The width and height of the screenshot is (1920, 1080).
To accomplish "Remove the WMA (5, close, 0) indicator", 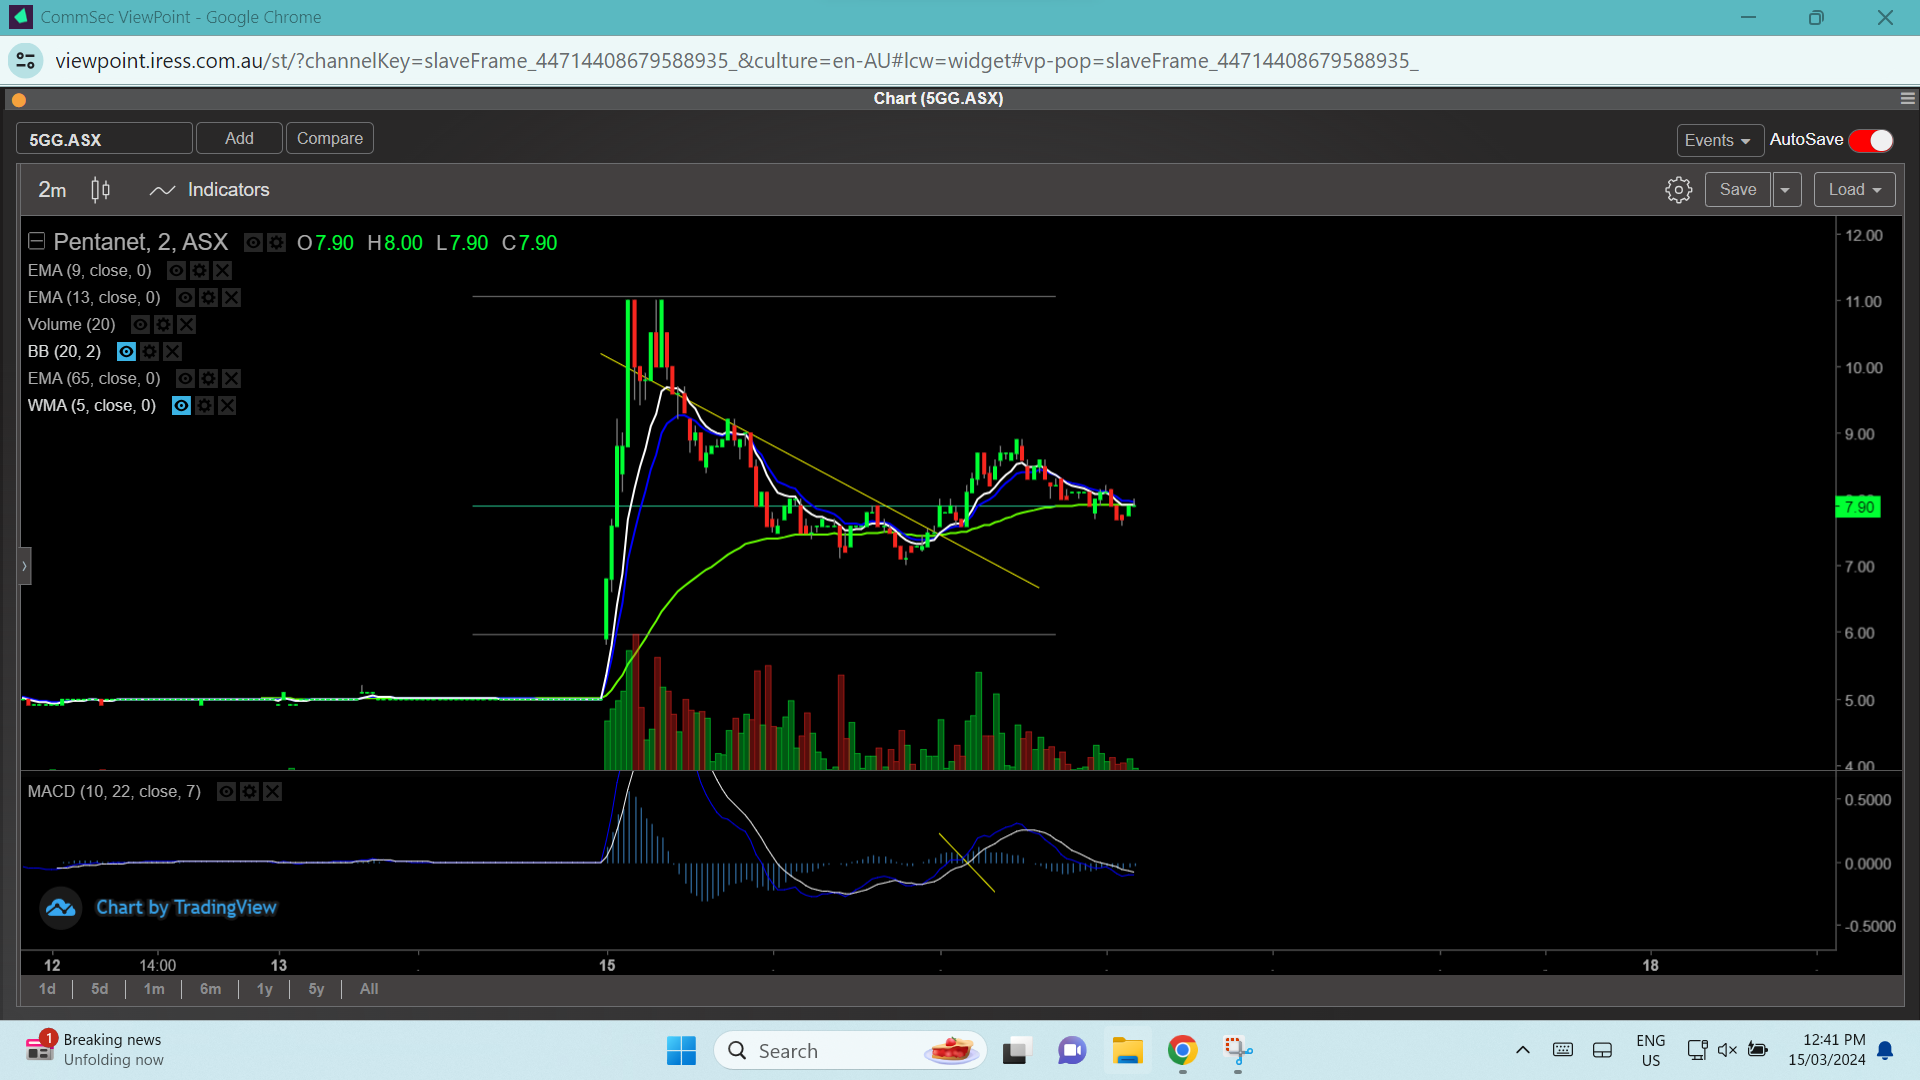I will pyautogui.click(x=227, y=406).
